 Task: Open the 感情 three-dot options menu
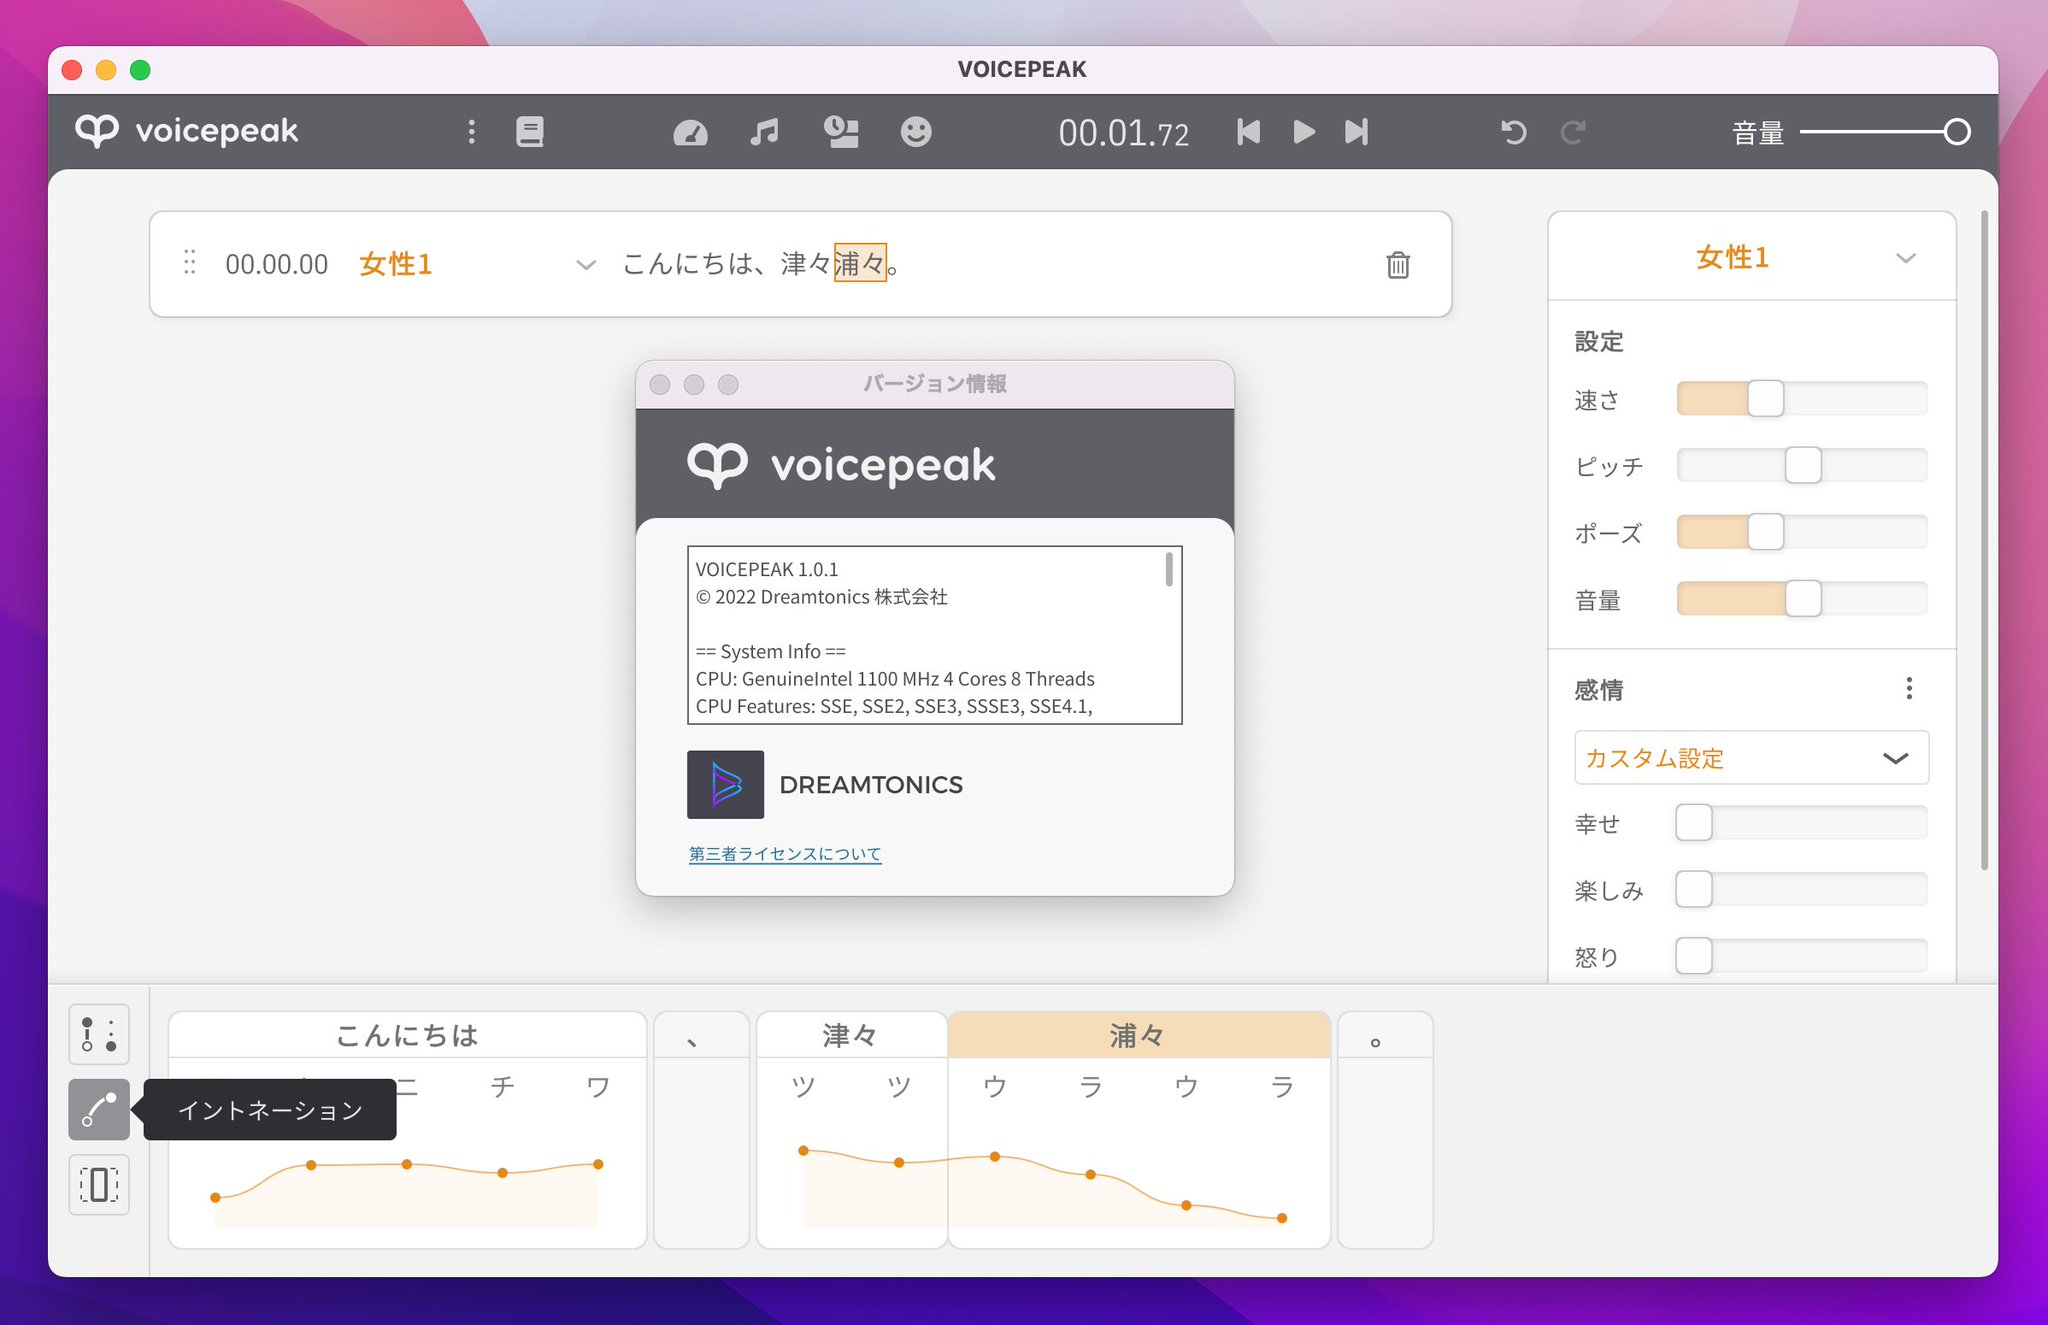[x=1909, y=688]
